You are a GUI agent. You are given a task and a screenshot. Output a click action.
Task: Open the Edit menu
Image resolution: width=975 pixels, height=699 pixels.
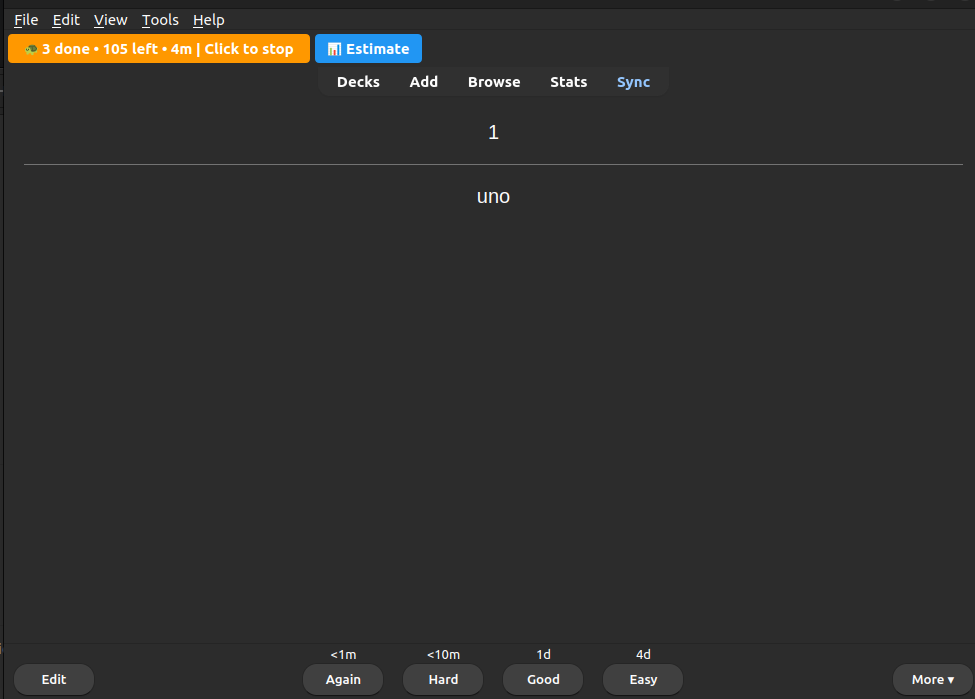[x=65, y=19]
